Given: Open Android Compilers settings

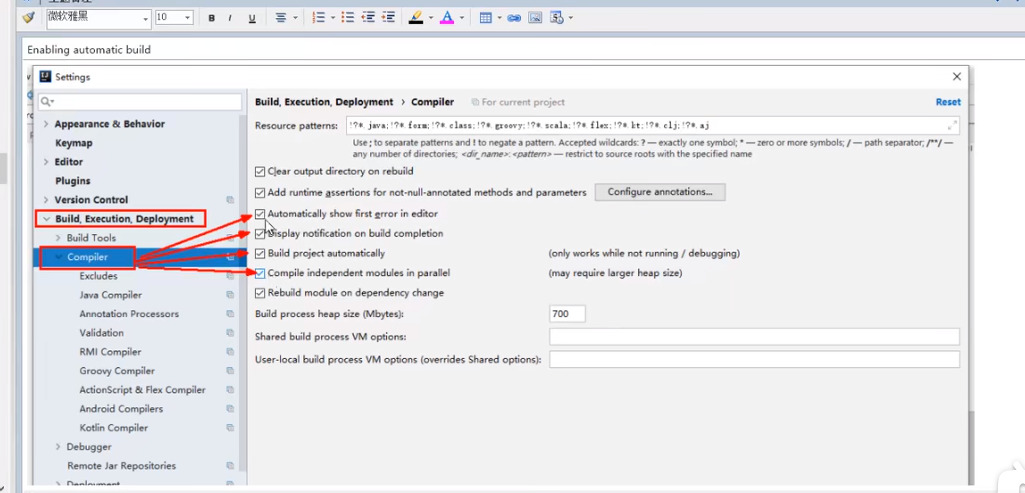Looking at the screenshot, I should (121, 409).
